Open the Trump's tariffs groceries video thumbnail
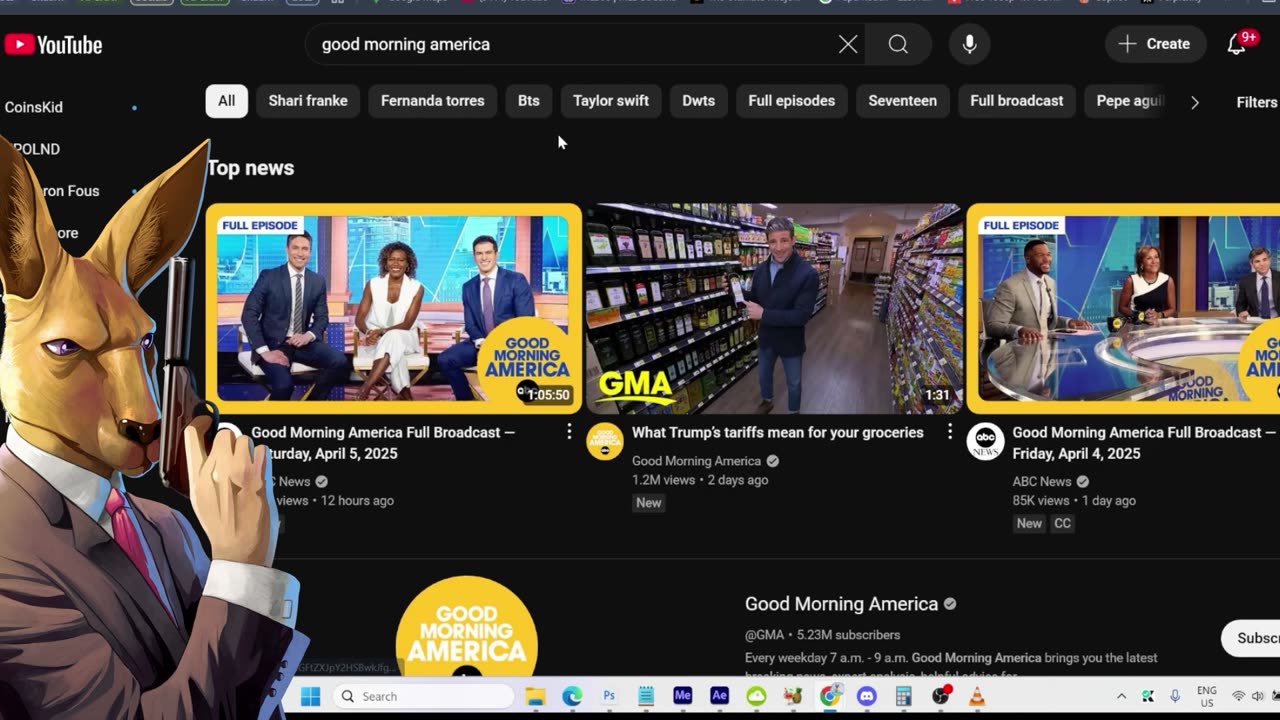Screen dimensions: 1280x720 [x=775, y=308]
